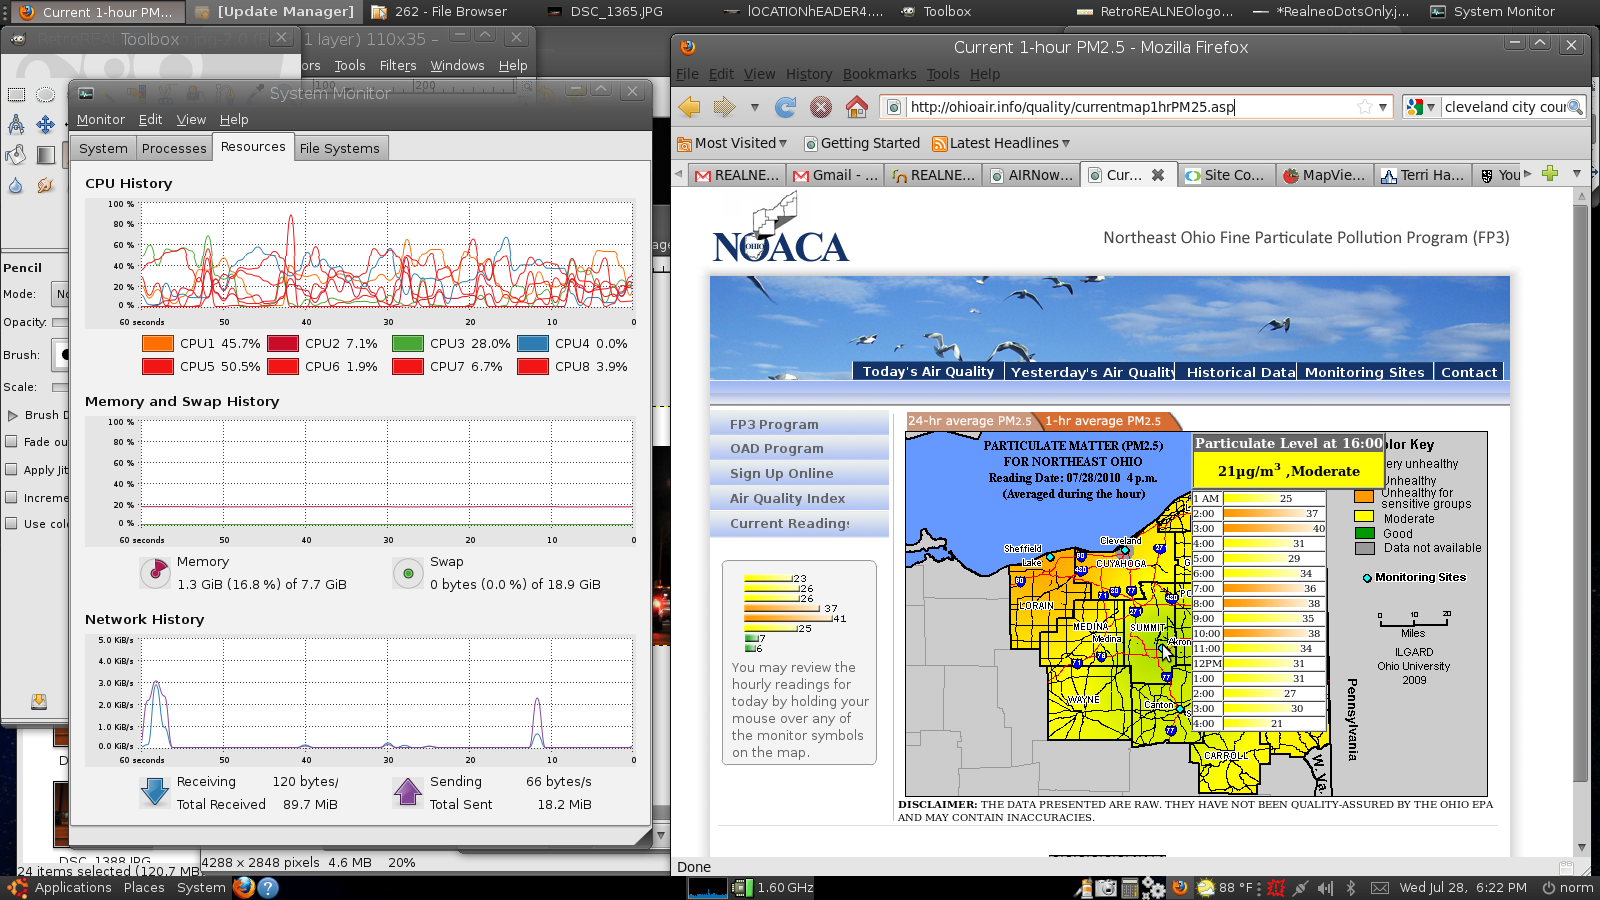This screenshot has width=1600, height=900.
Task: Open the calculator icon in bottom panel
Action: [x=1130, y=888]
